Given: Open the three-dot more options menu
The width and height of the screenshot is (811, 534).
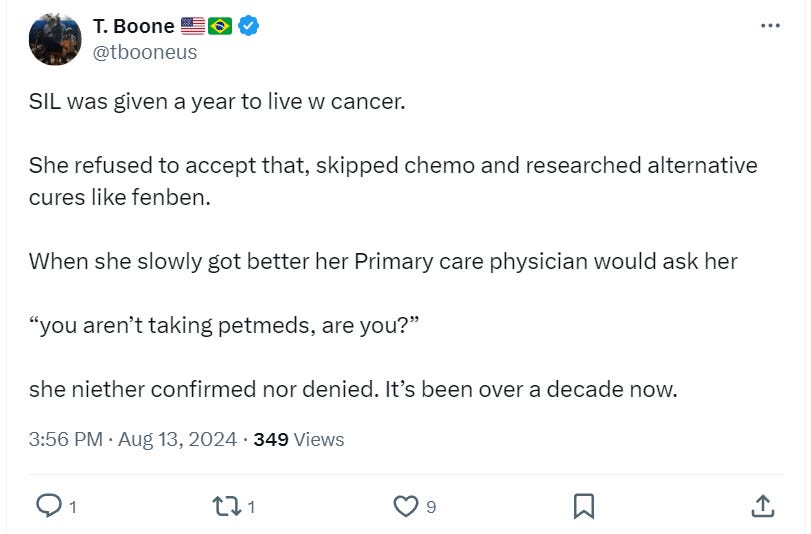Looking at the screenshot, I should pyautogui.click(x=770, y=26).
